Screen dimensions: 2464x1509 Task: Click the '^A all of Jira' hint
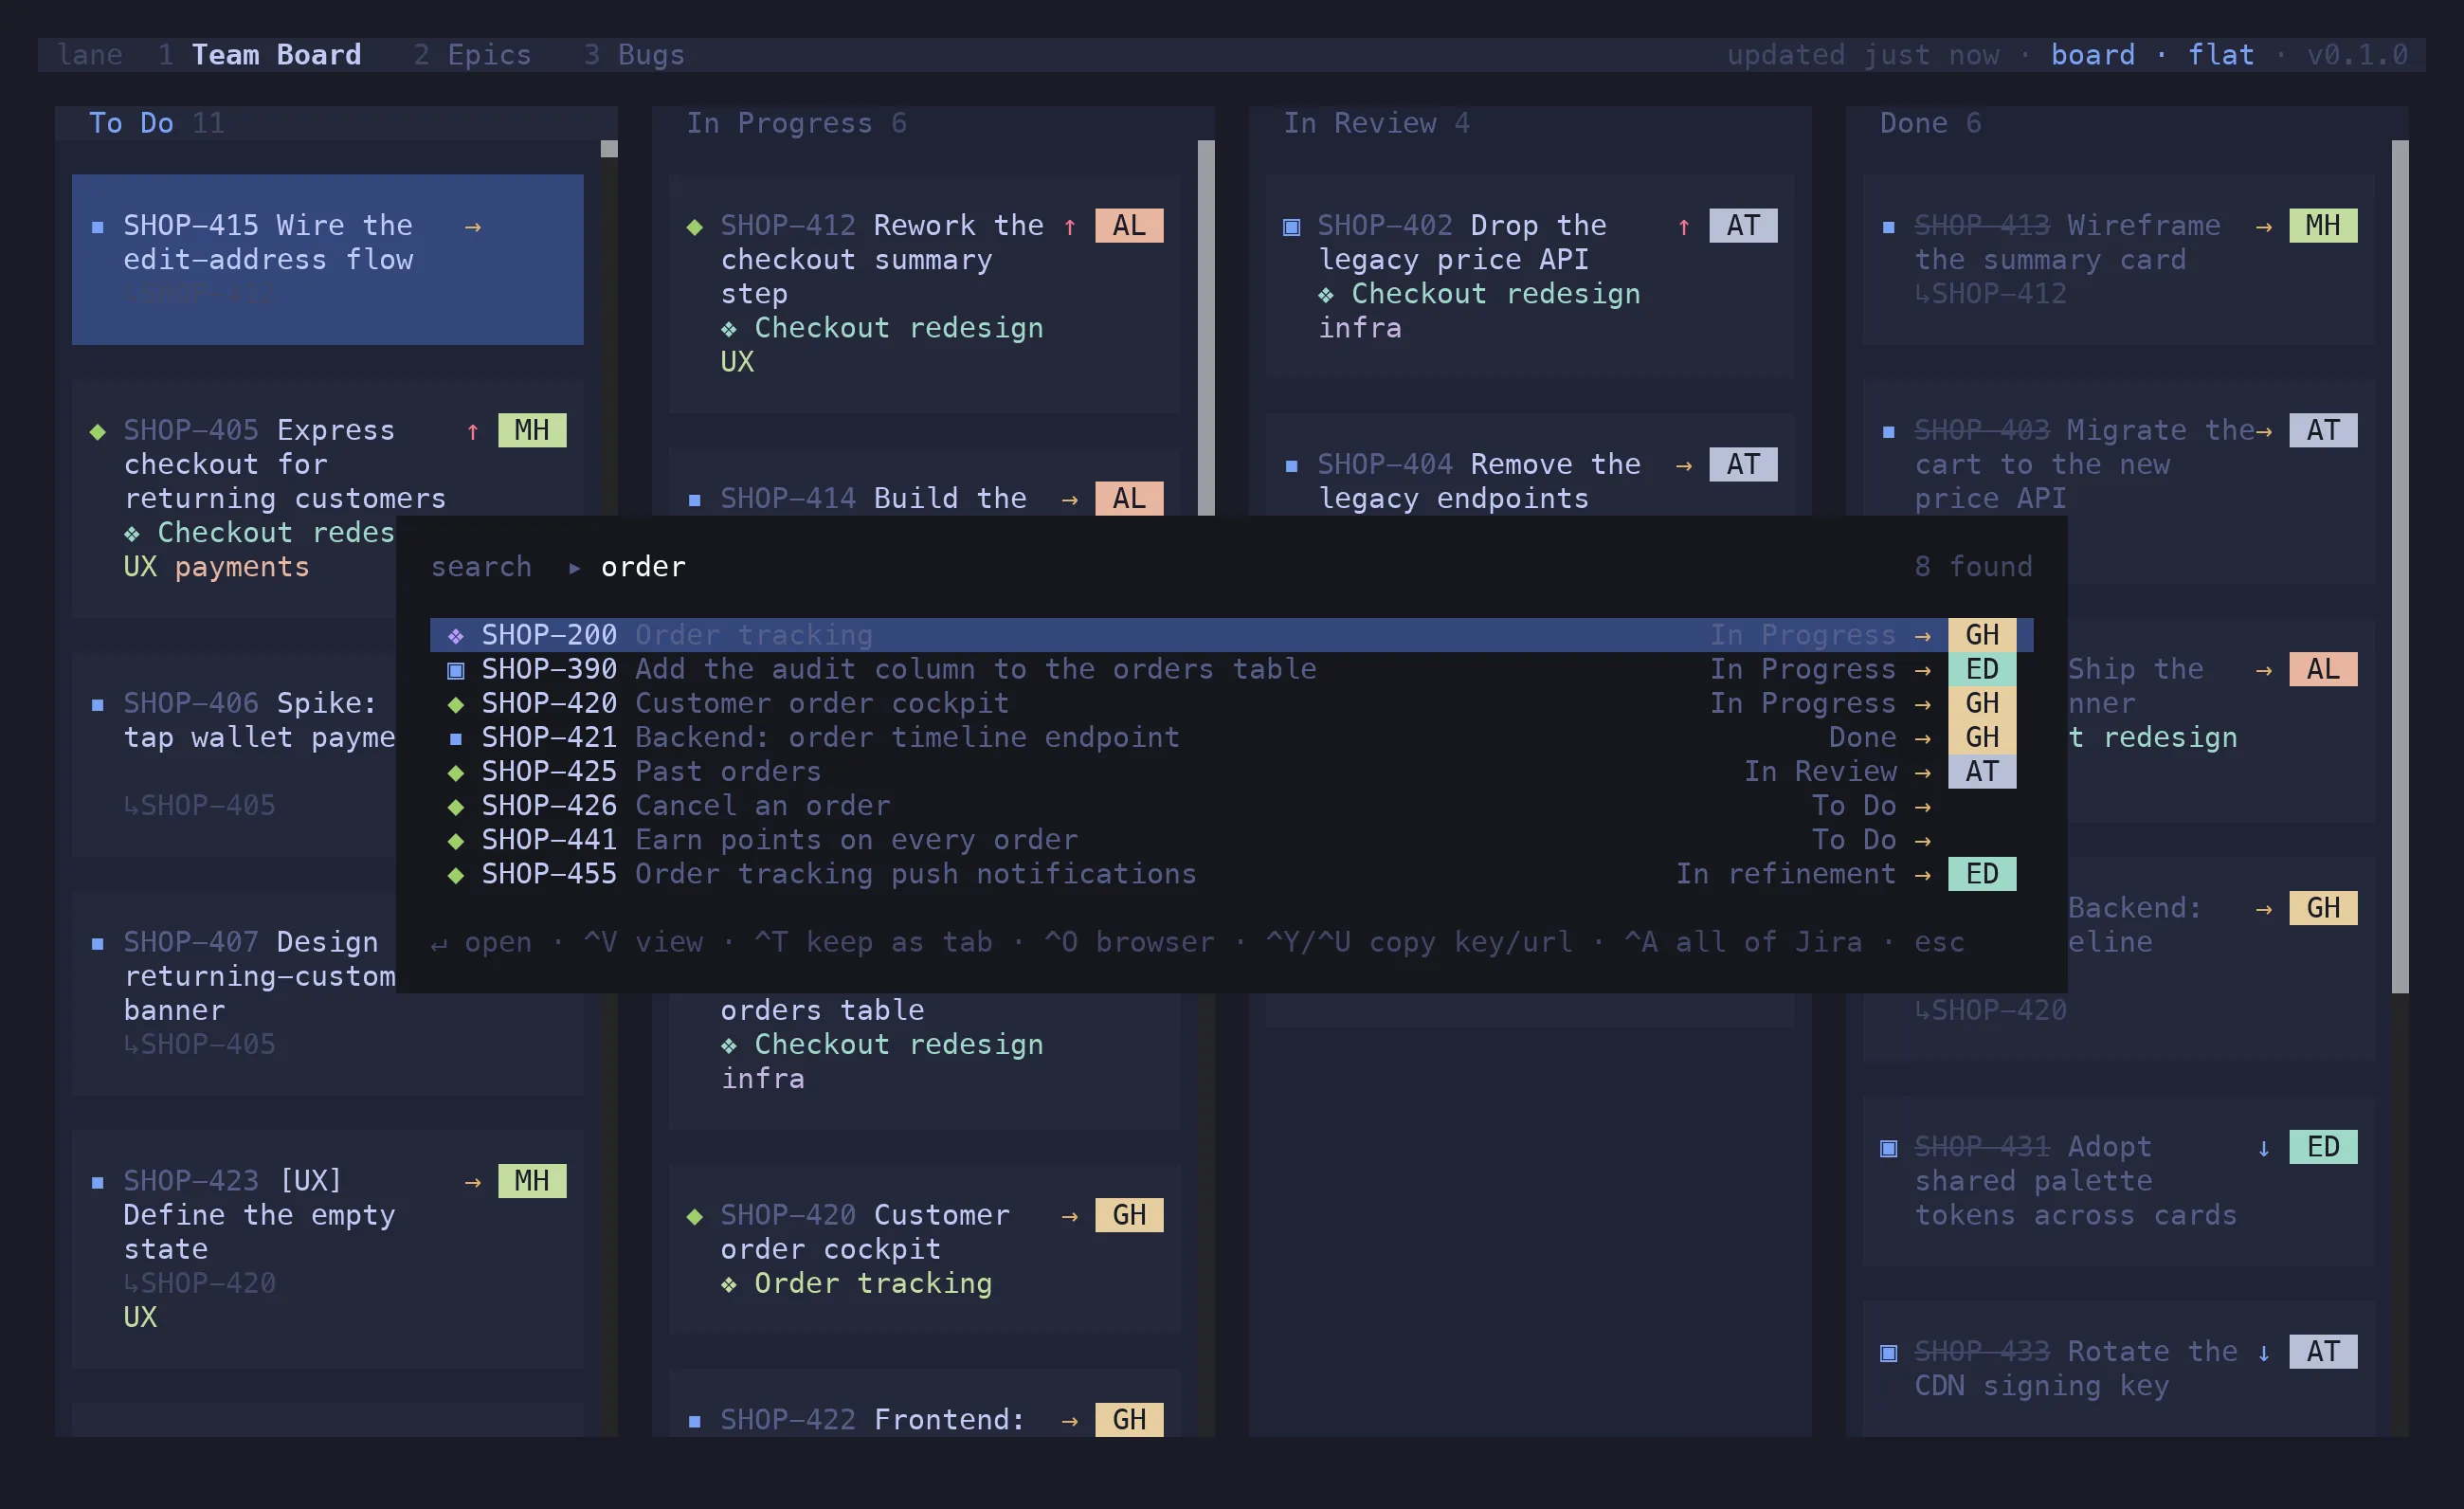(x=1743, y=942)
